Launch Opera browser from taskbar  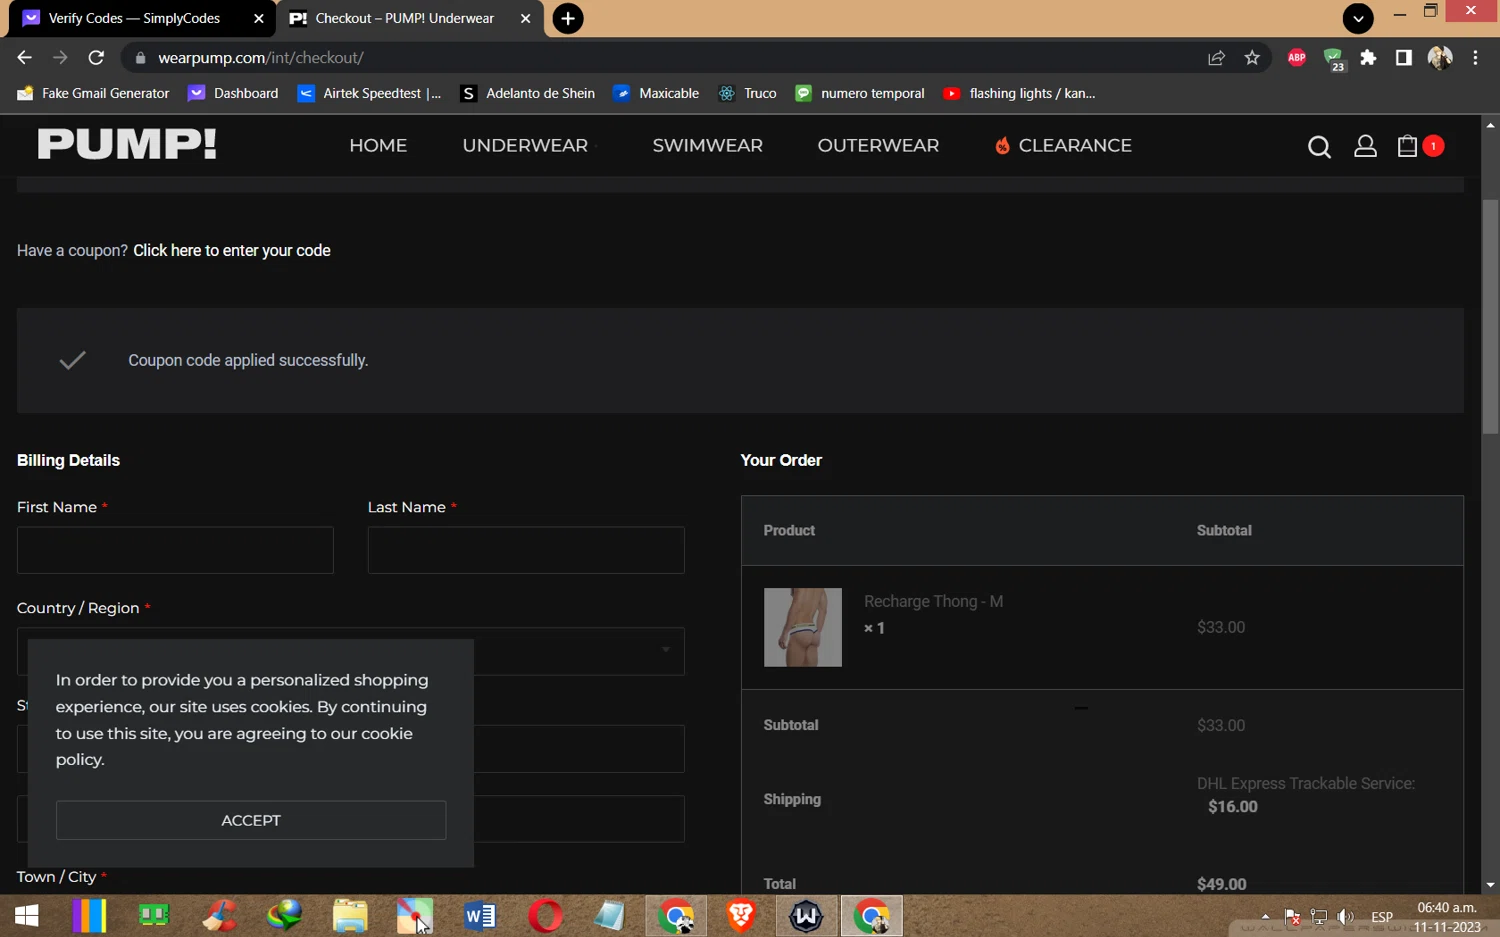tap(545, 916)
